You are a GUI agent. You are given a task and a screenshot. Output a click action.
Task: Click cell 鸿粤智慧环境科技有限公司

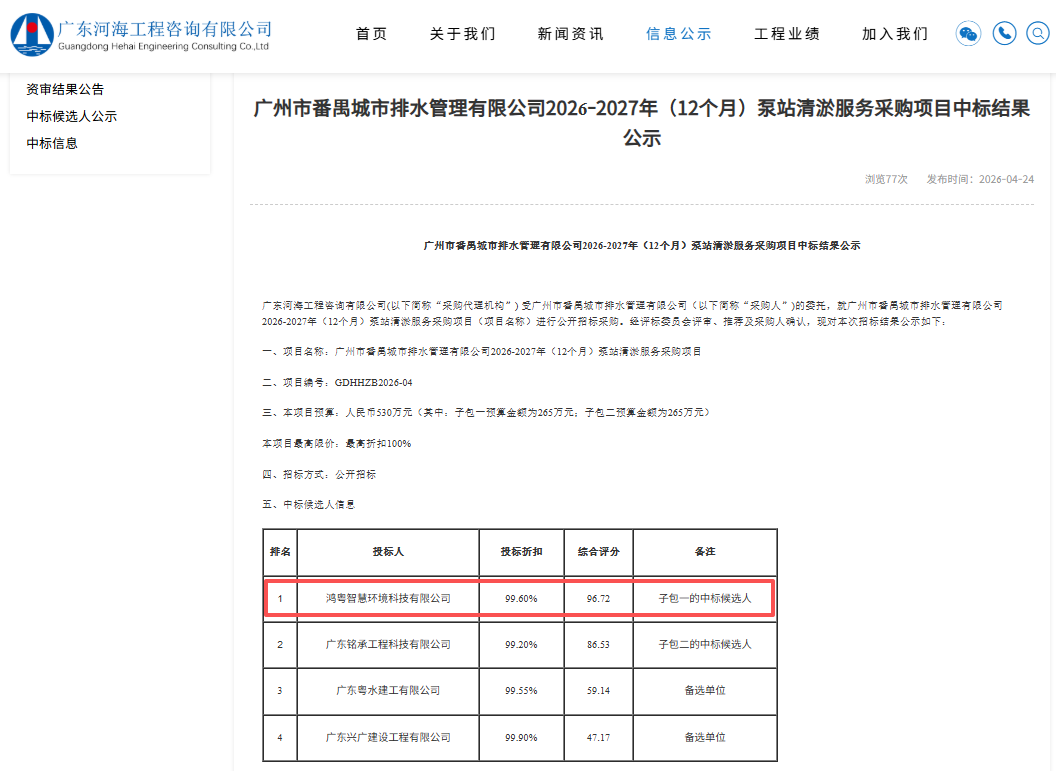[388, 598]
